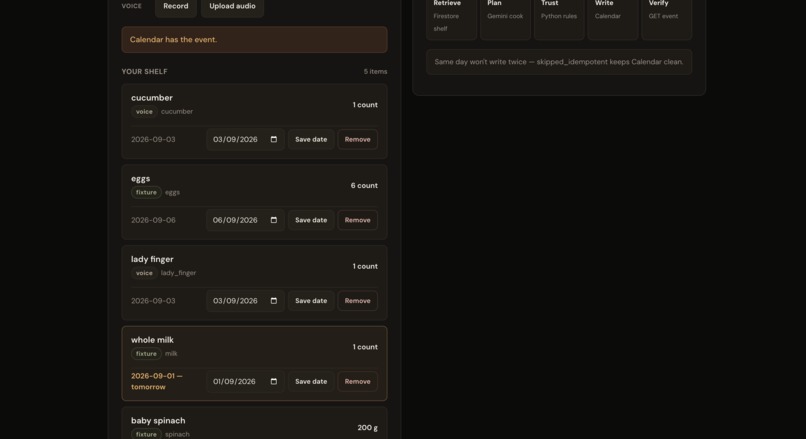Click the '1 count' quantity for cucumber
The image size is (806, 439).
tap(365, 105)
